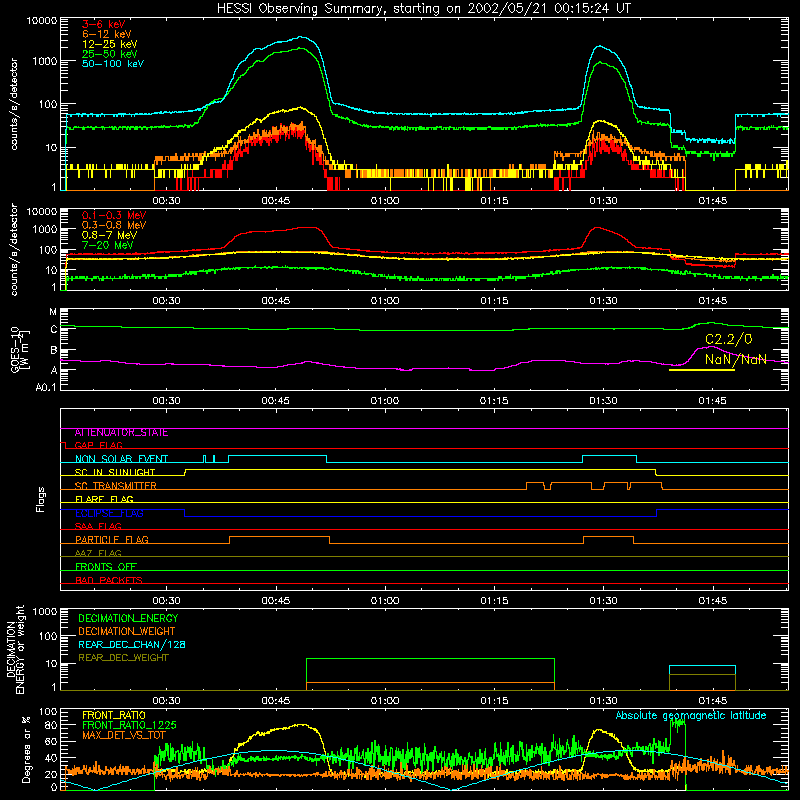This screenshot has width=800, height=800.
Task: Select the 0.1-0.3 MeV legend label
Action: 114,215
